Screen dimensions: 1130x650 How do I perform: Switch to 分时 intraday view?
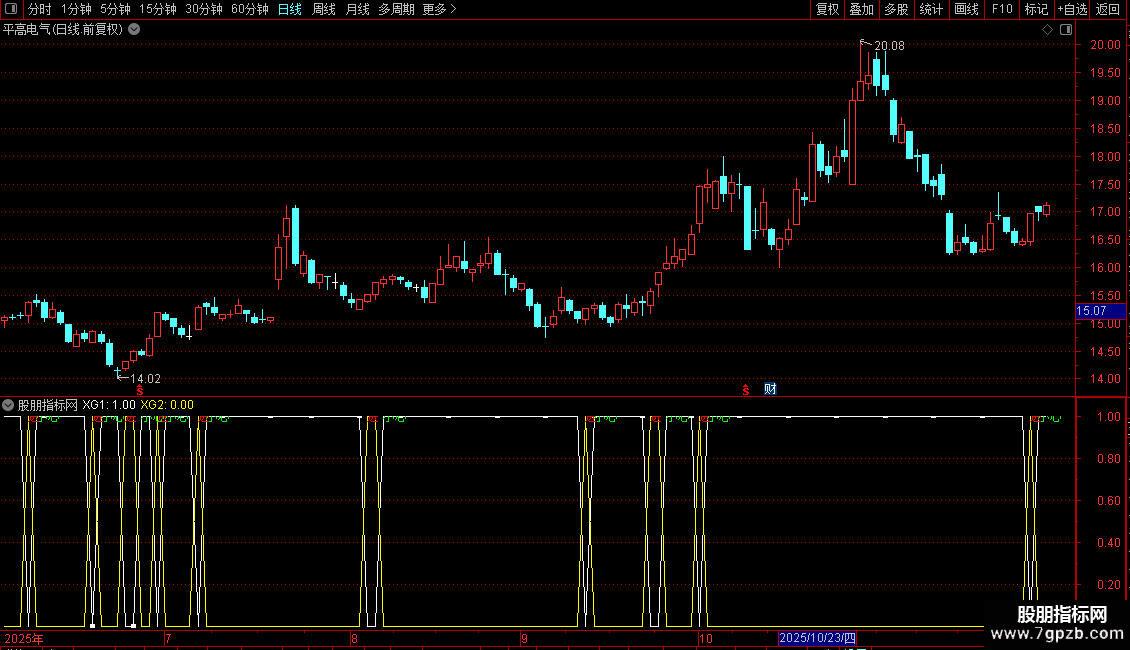40,9
